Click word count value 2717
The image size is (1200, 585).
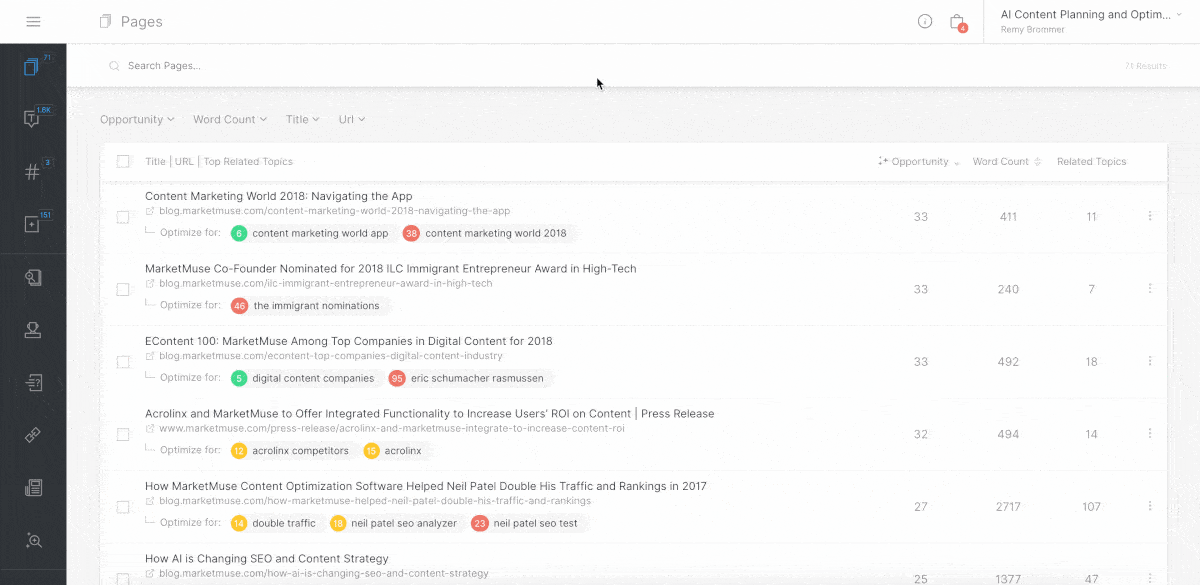pyautogui.click(x=1008, y=507)
